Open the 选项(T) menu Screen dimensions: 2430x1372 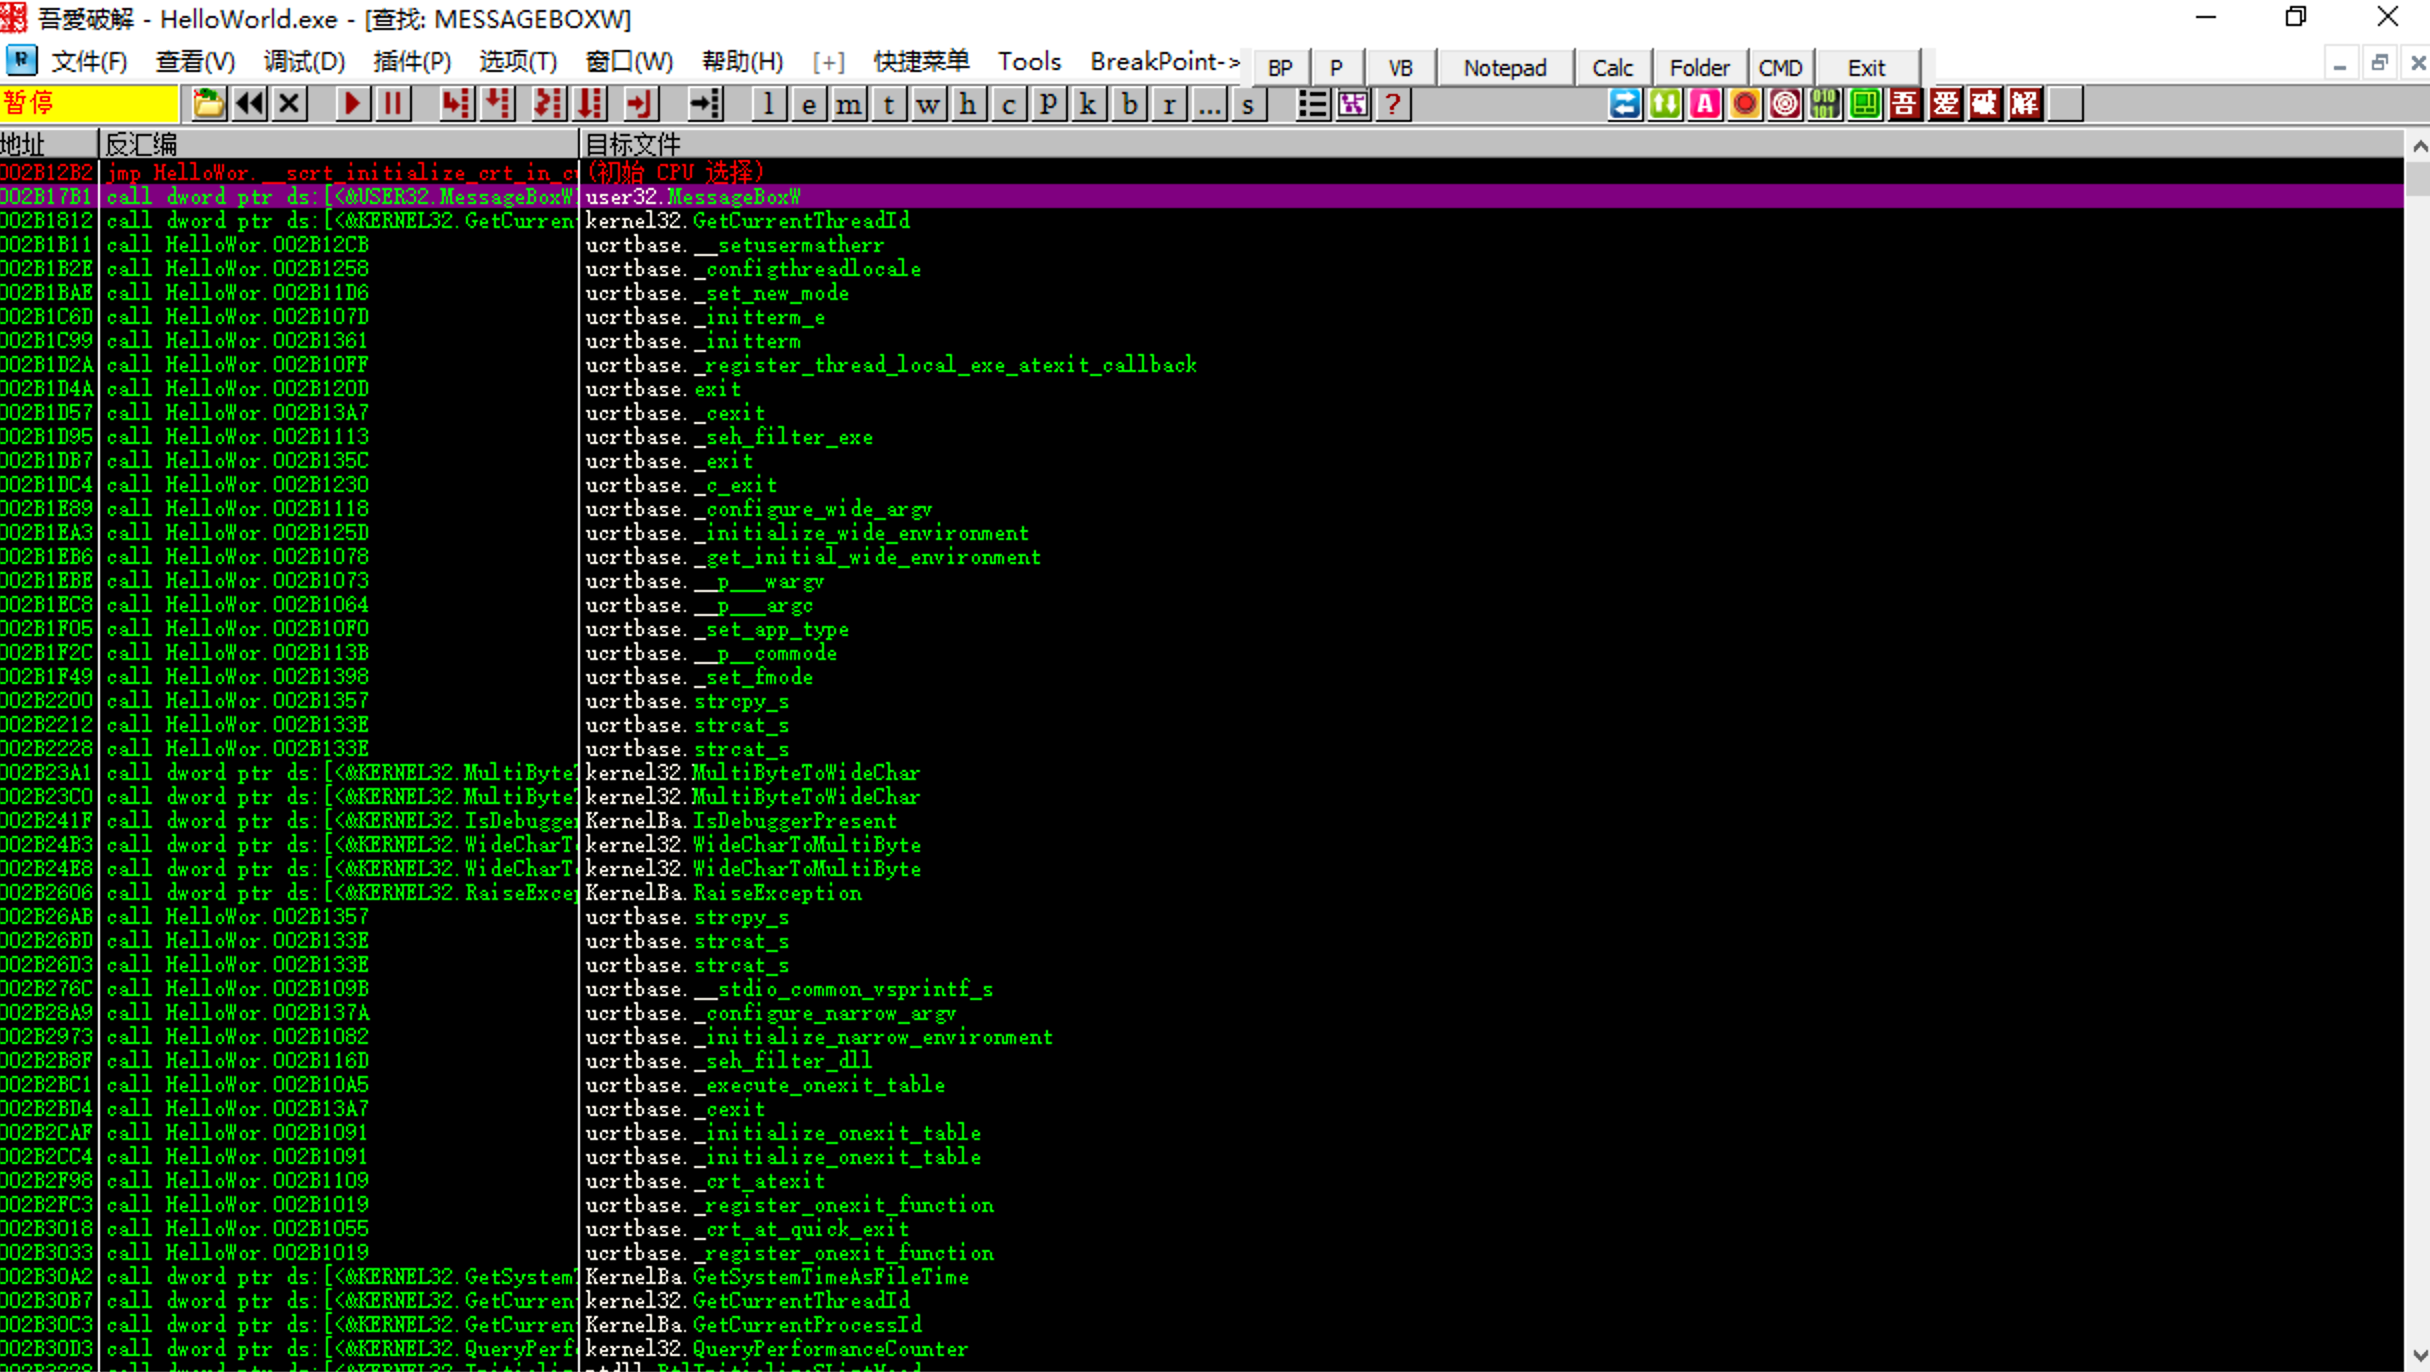(518, 62)
